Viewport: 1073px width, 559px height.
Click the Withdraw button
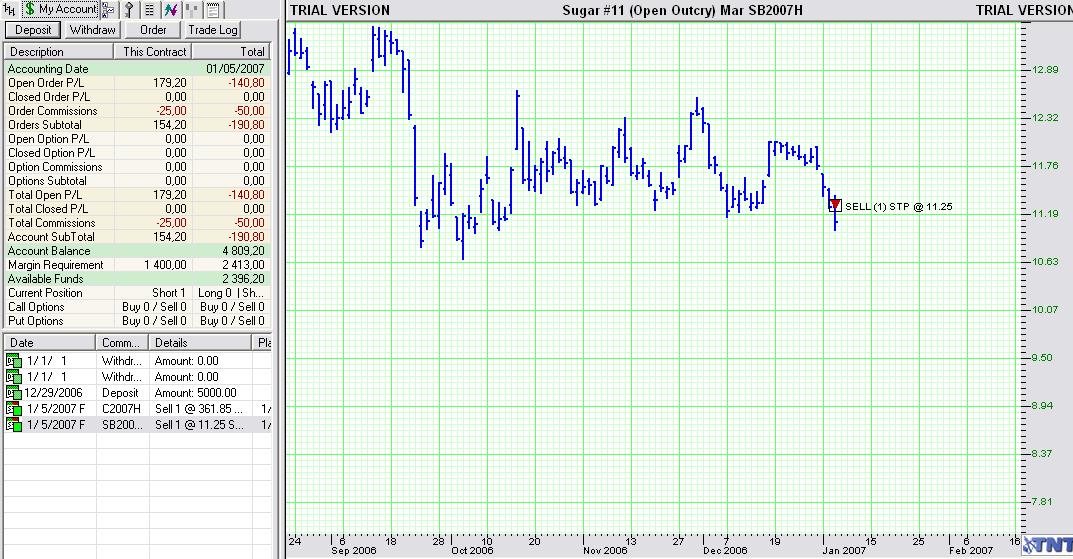click(x=92, y=30)
